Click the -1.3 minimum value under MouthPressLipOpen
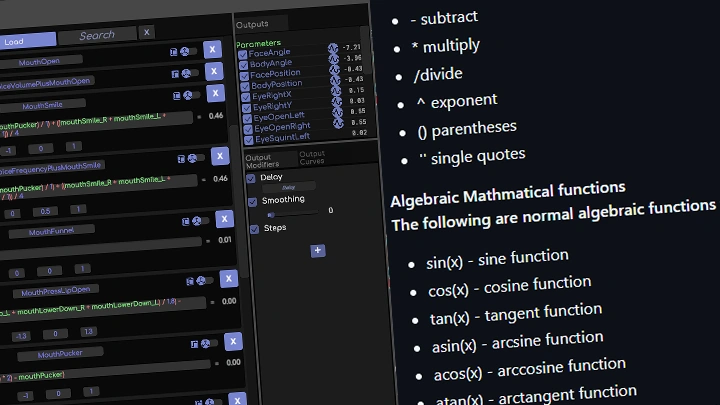 pyautogui.click(x=21, y=336)
